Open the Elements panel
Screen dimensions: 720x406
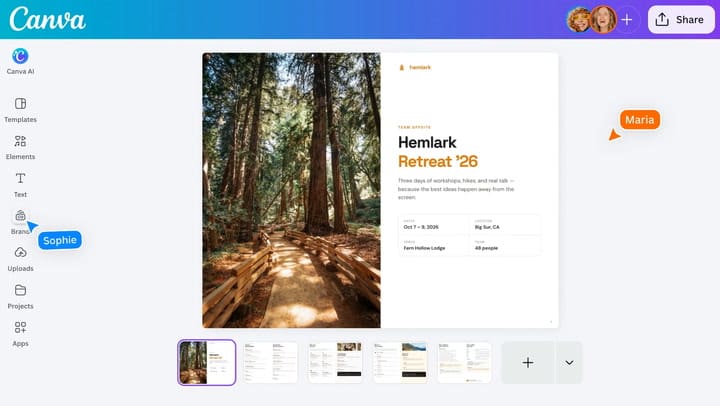[x=20, y=147]
